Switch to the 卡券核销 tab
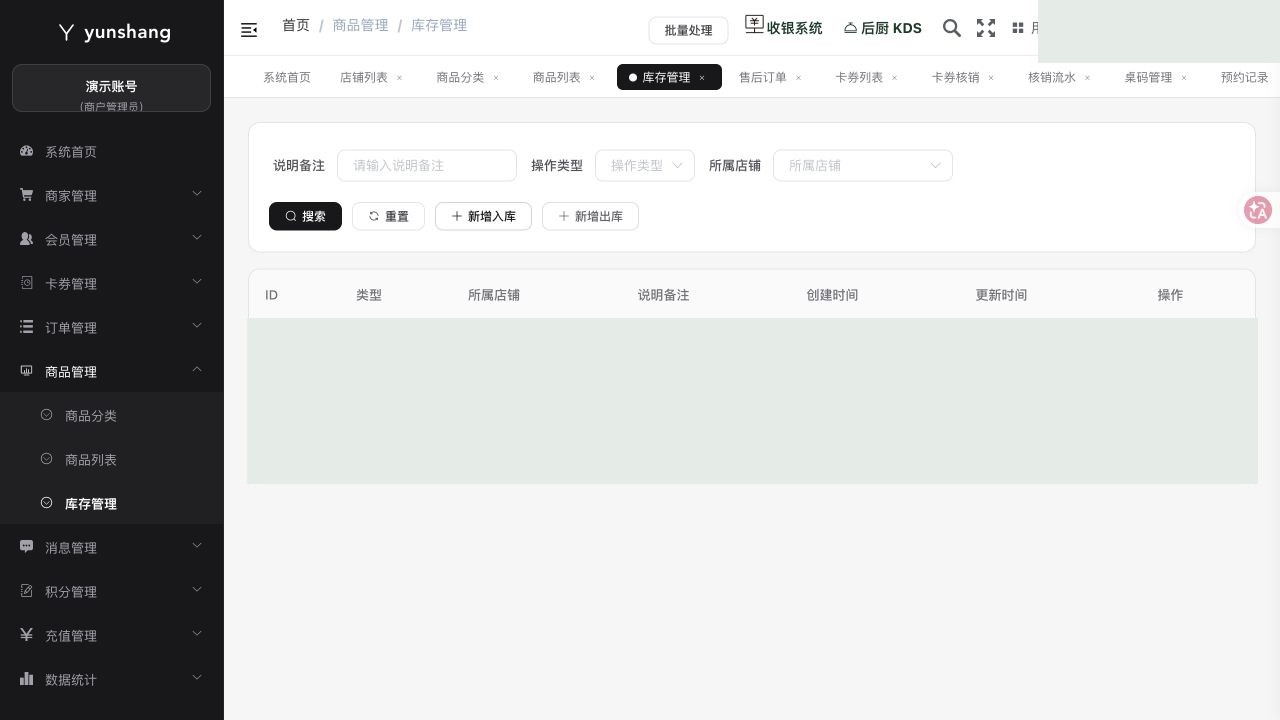1280x720 pixels. (x=956, y=77)
